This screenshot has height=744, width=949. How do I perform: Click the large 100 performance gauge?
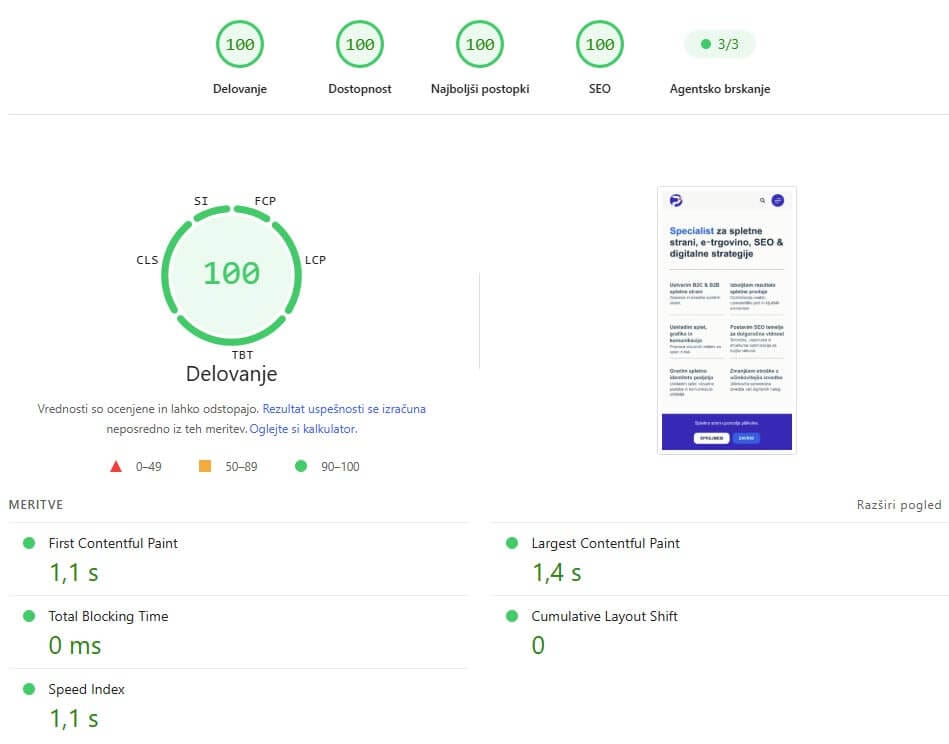tap(231, 274)
